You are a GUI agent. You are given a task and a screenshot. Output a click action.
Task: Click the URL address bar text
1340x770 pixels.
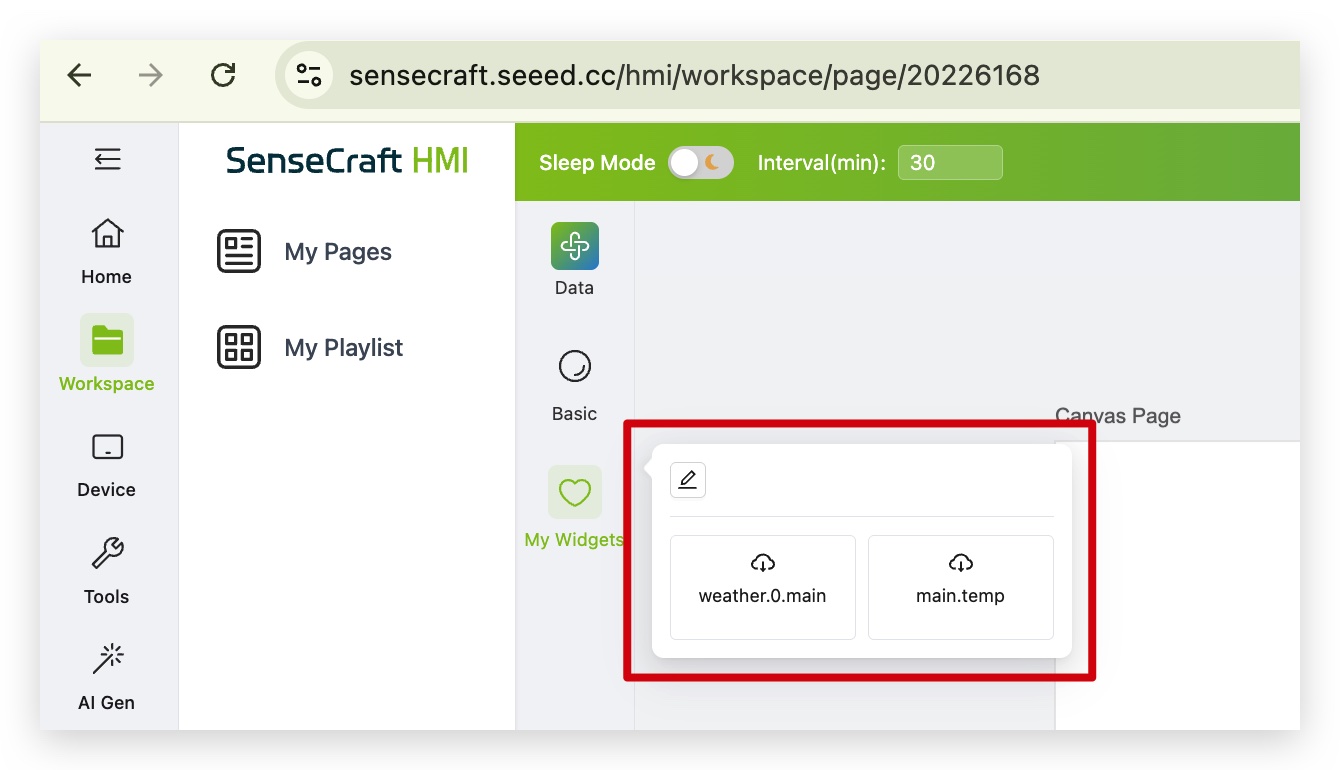[x=694, y=75]
